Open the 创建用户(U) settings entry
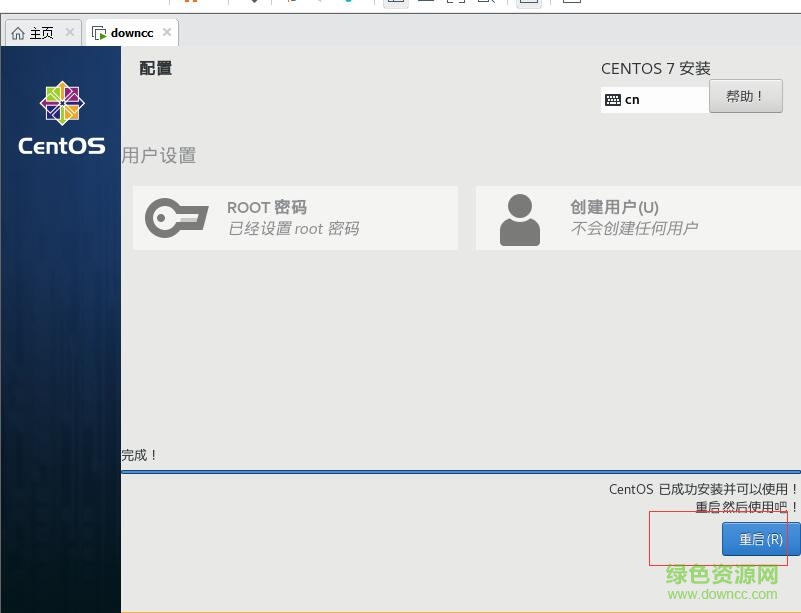The width and height of the screenshot is (801, 613). pos(637,218)
